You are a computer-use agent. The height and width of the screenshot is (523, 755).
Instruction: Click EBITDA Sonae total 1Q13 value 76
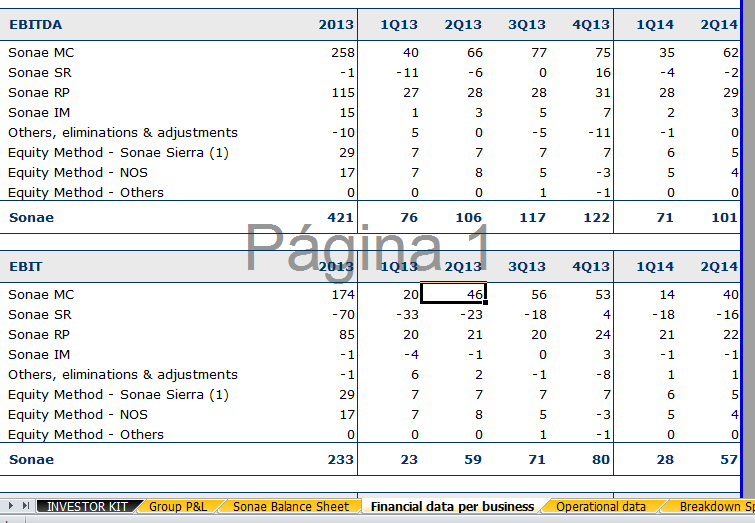tap(409, 218)
